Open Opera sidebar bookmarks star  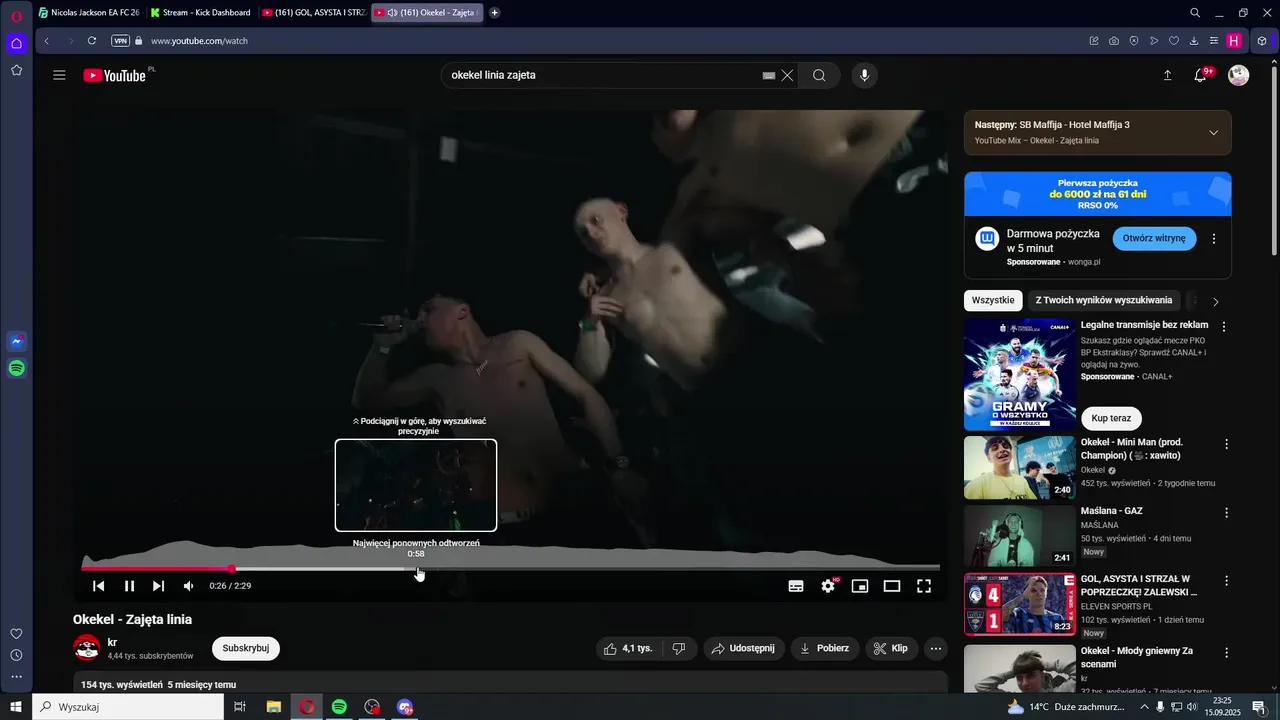(x=16, y=70)
